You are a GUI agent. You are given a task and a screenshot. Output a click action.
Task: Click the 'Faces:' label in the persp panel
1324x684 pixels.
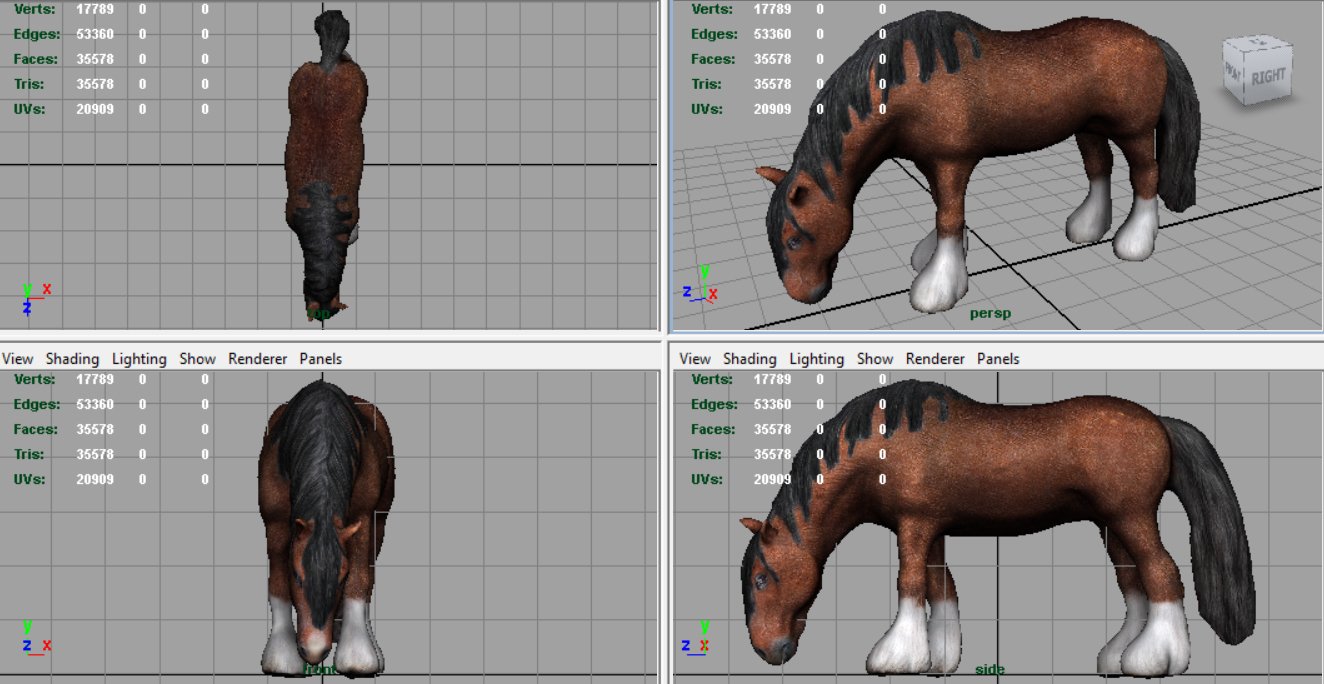click(714, 59)
